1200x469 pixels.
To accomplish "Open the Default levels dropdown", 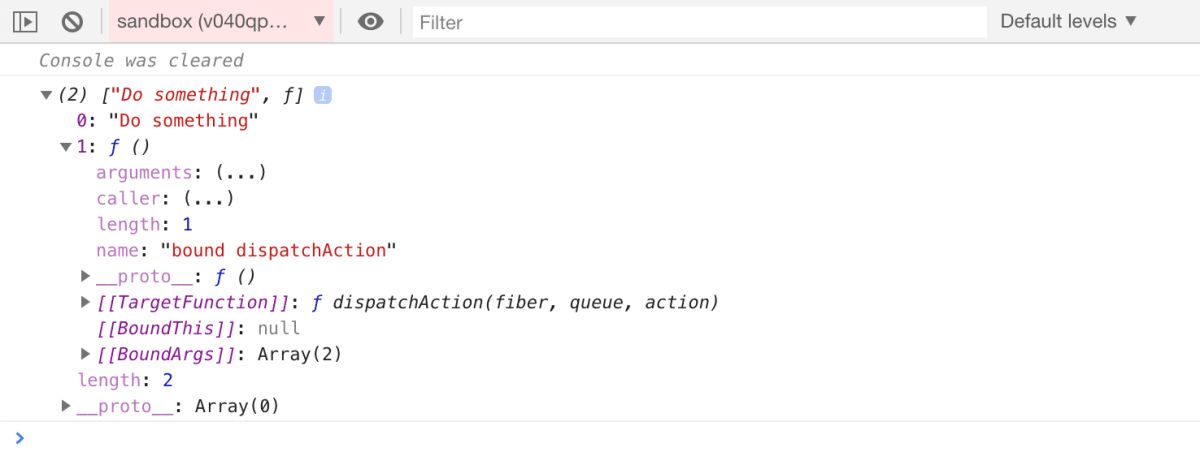I will pyautogui.click(x=1069, y=21).
